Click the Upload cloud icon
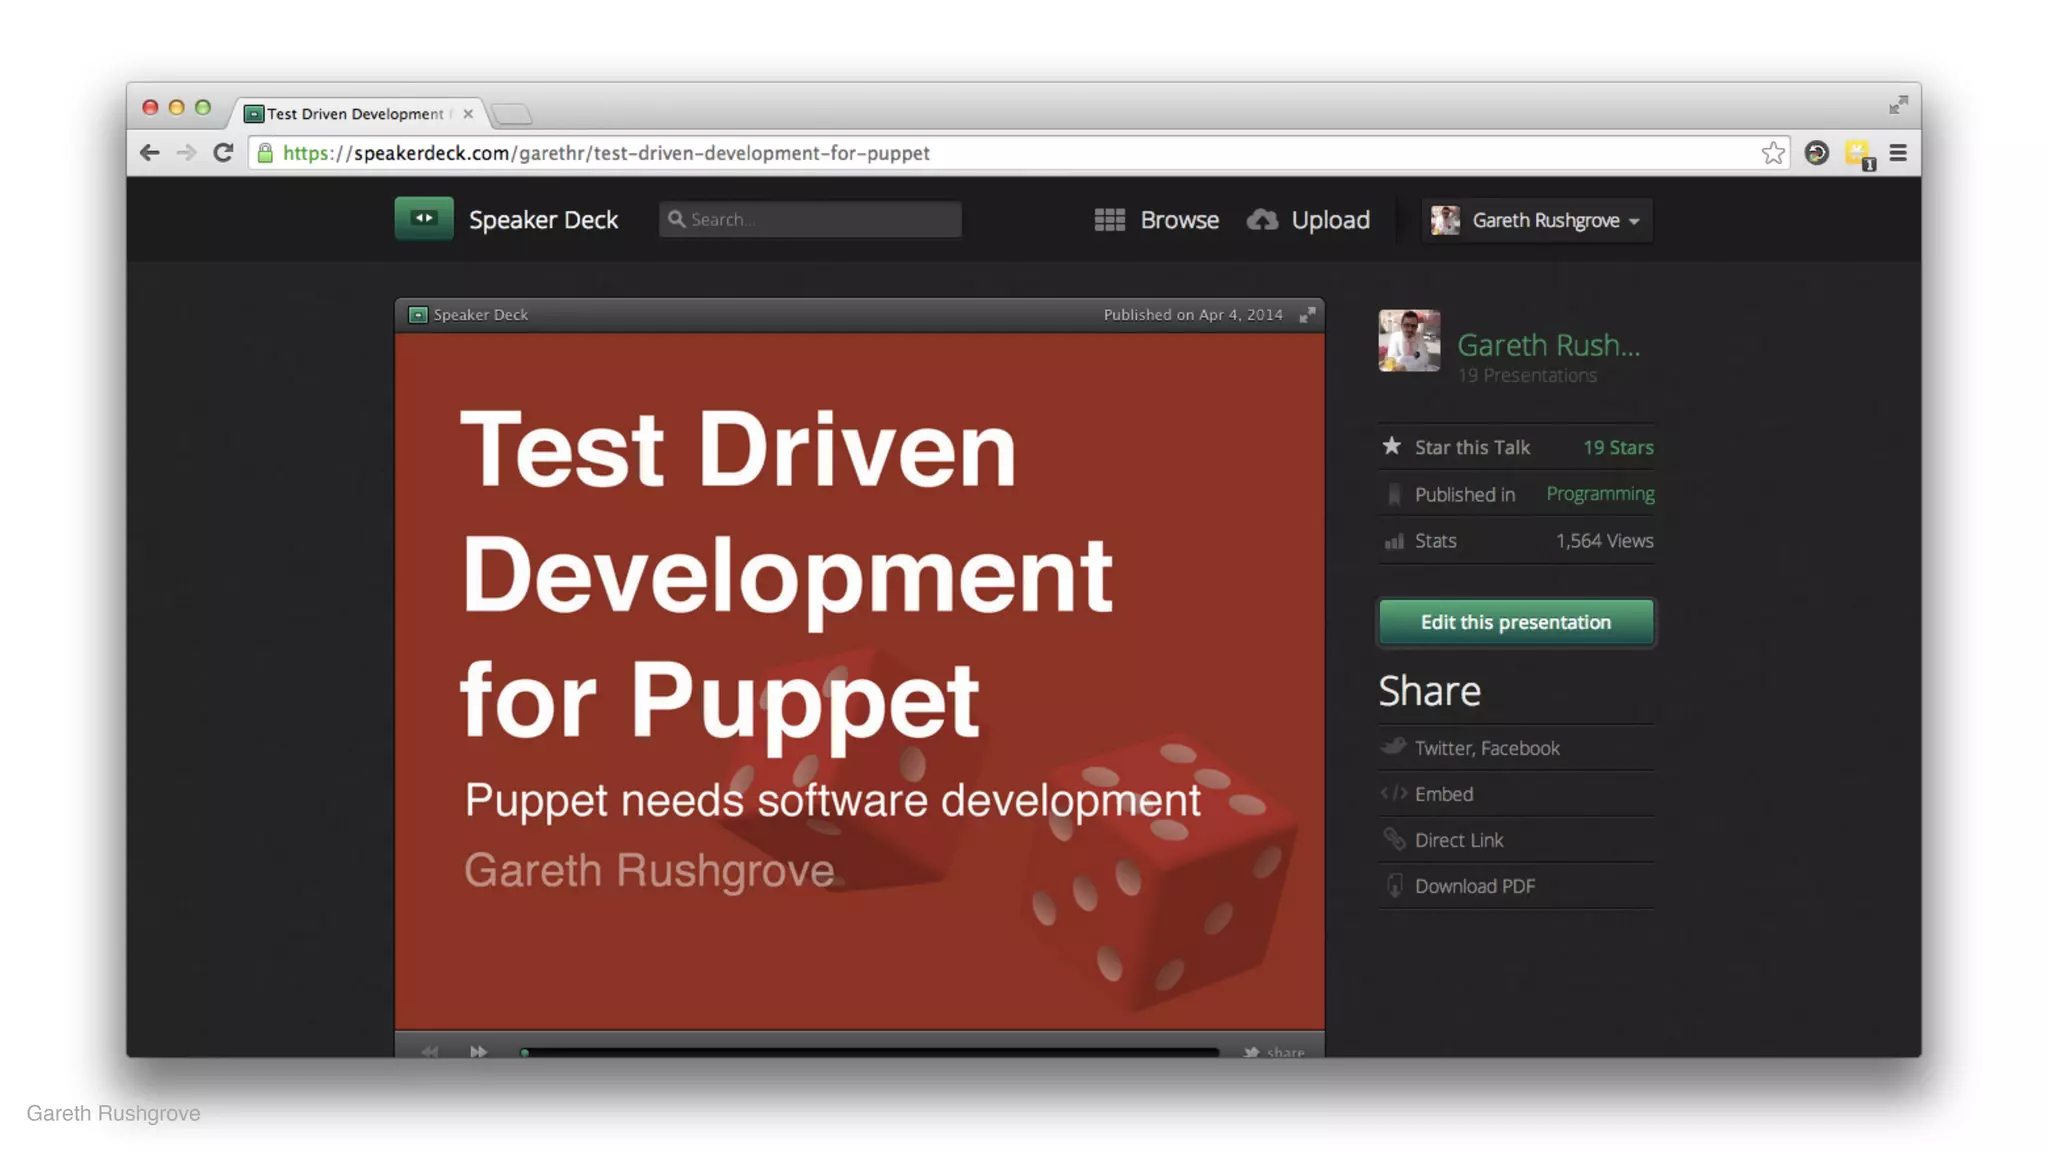Image resolution: width=2048 pixels, height=1152 pixels. [x=1262, y=220]
